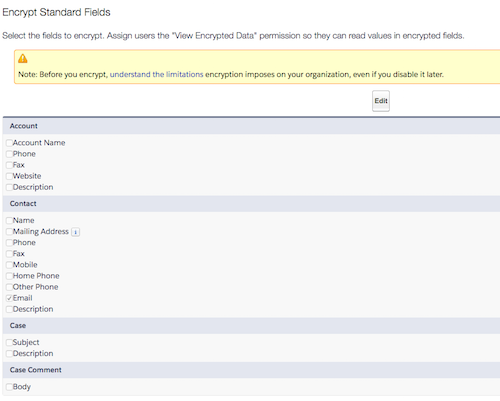Check the Other Phone checkbox
The image size is (500, 401).
9,287
